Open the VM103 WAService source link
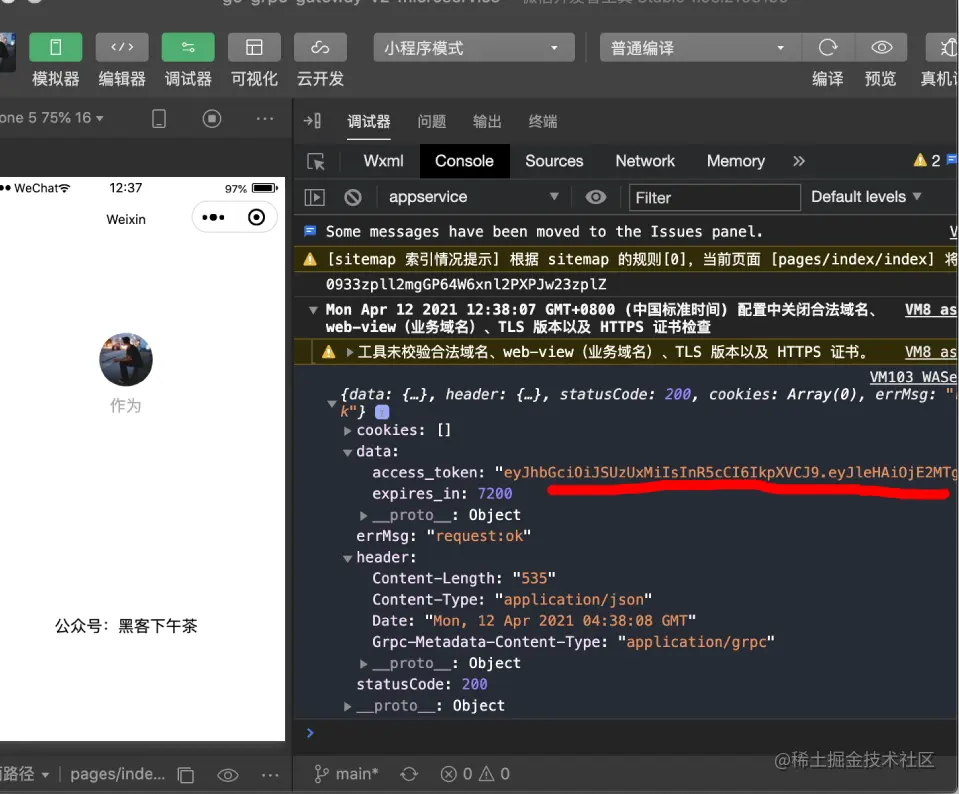 point(913,377)
